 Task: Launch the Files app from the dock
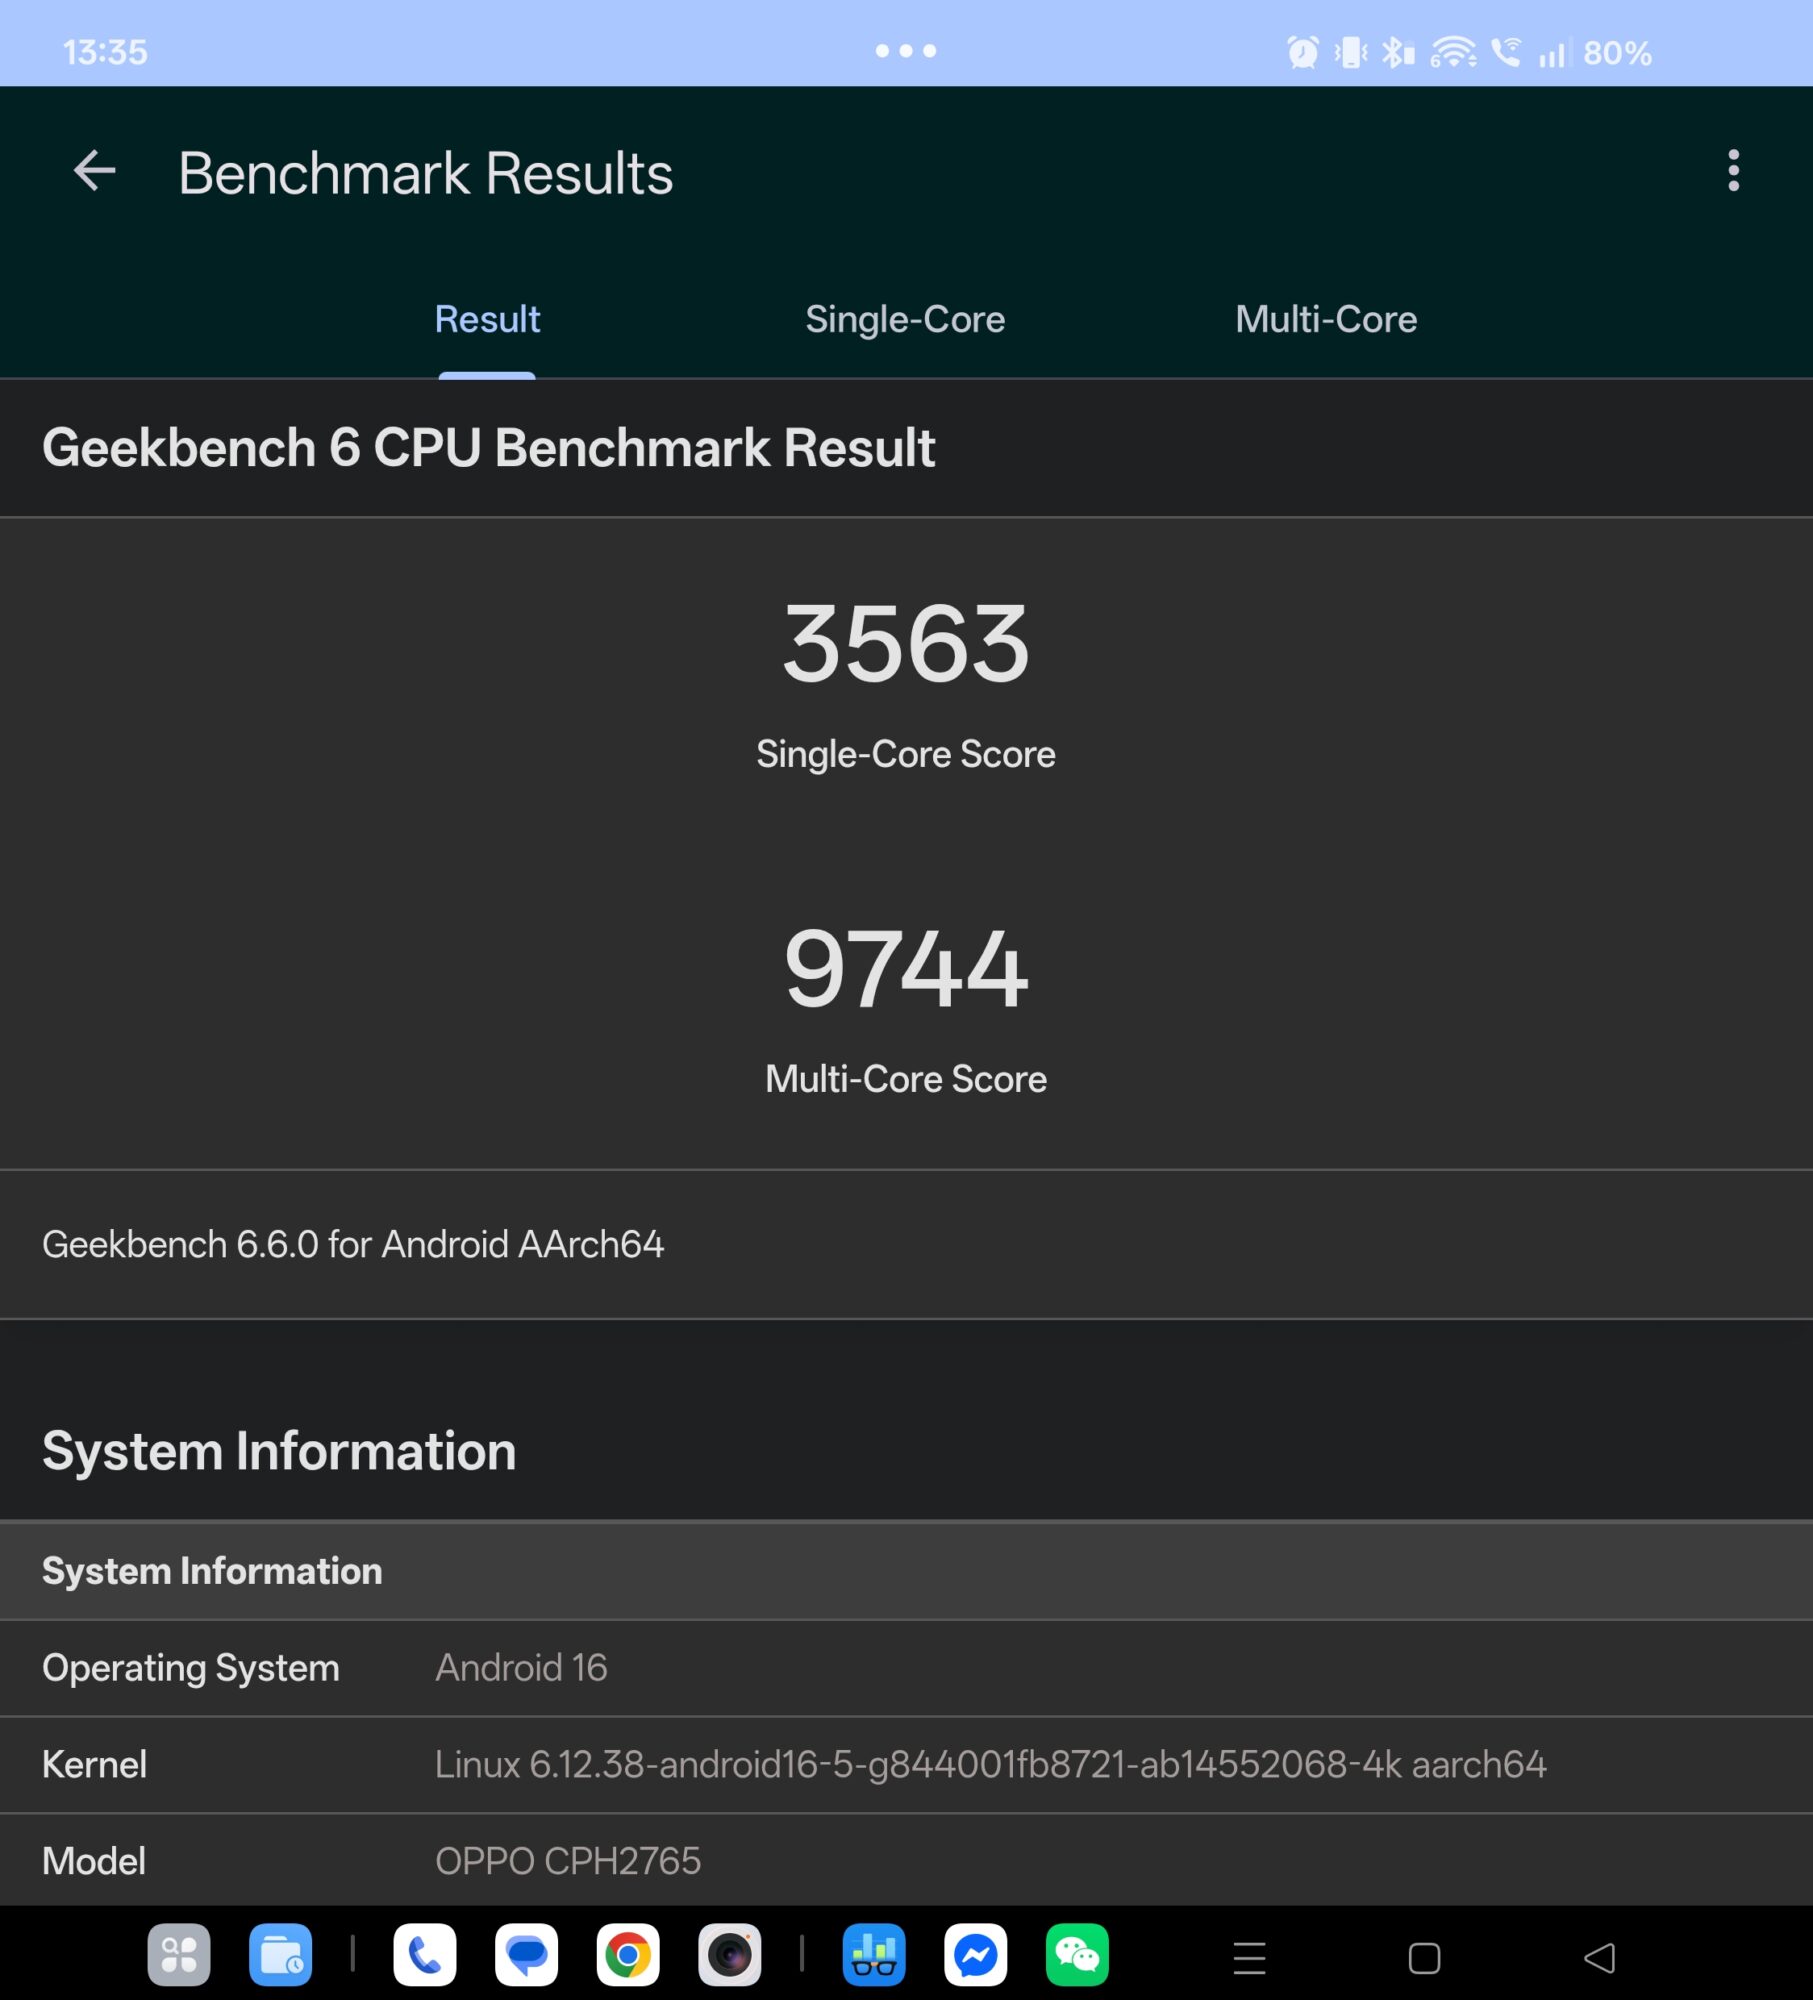280,1954
